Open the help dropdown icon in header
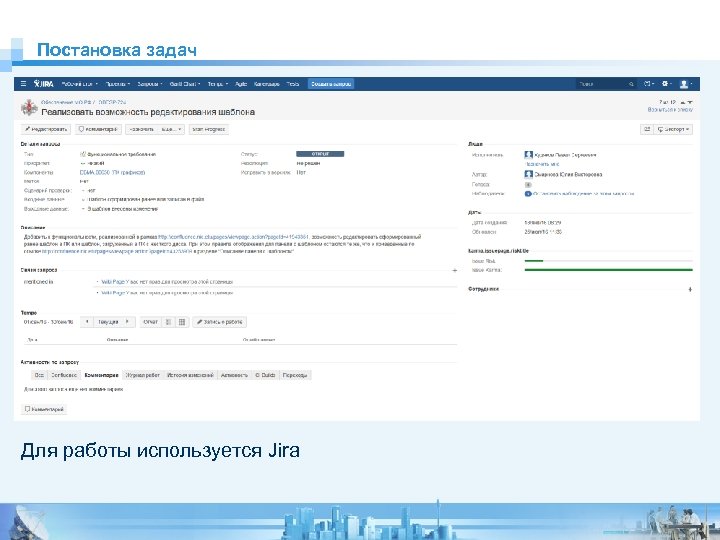 click(x=648, y=84)
